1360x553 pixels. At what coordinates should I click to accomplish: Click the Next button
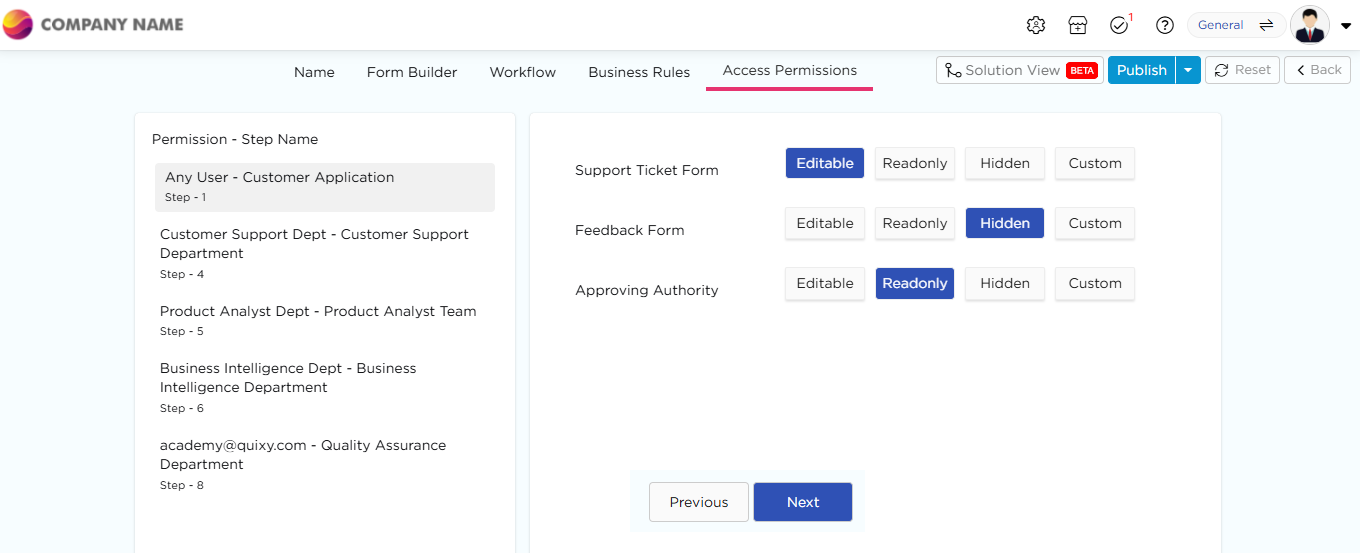tap(802, 502)
